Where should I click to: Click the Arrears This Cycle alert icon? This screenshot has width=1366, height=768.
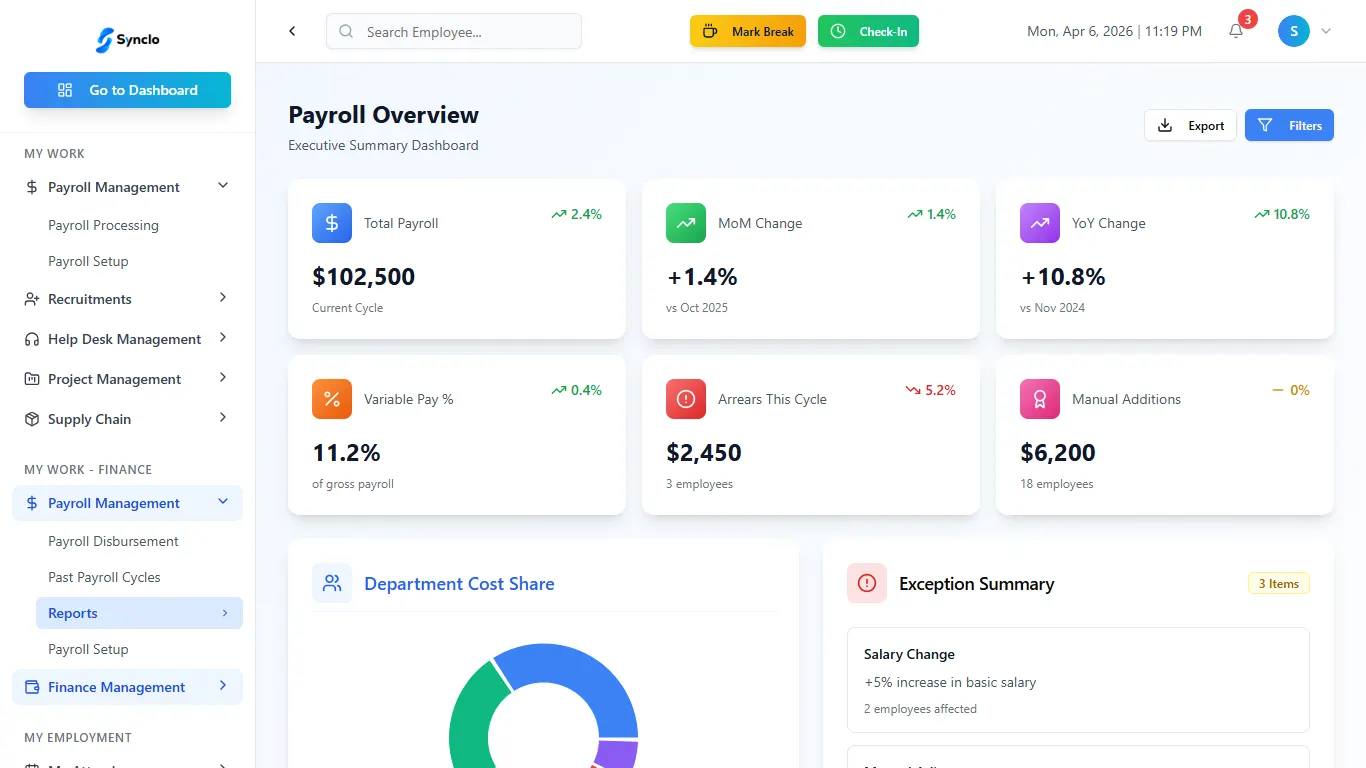686,399
